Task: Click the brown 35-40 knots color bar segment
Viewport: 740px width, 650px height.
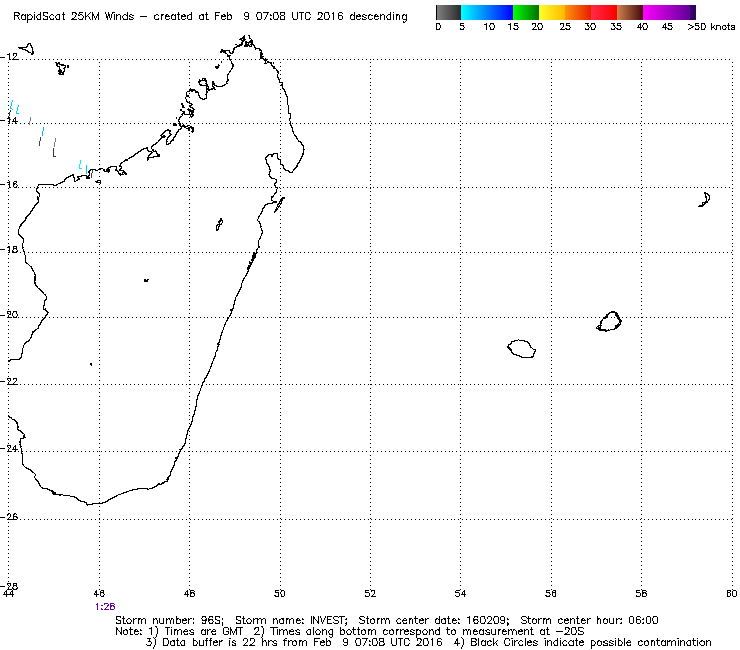Action: [630, 12]
